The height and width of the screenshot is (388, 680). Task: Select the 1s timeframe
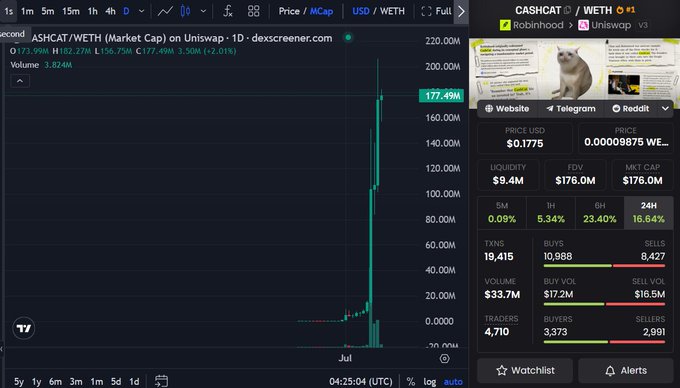[9, 11]
